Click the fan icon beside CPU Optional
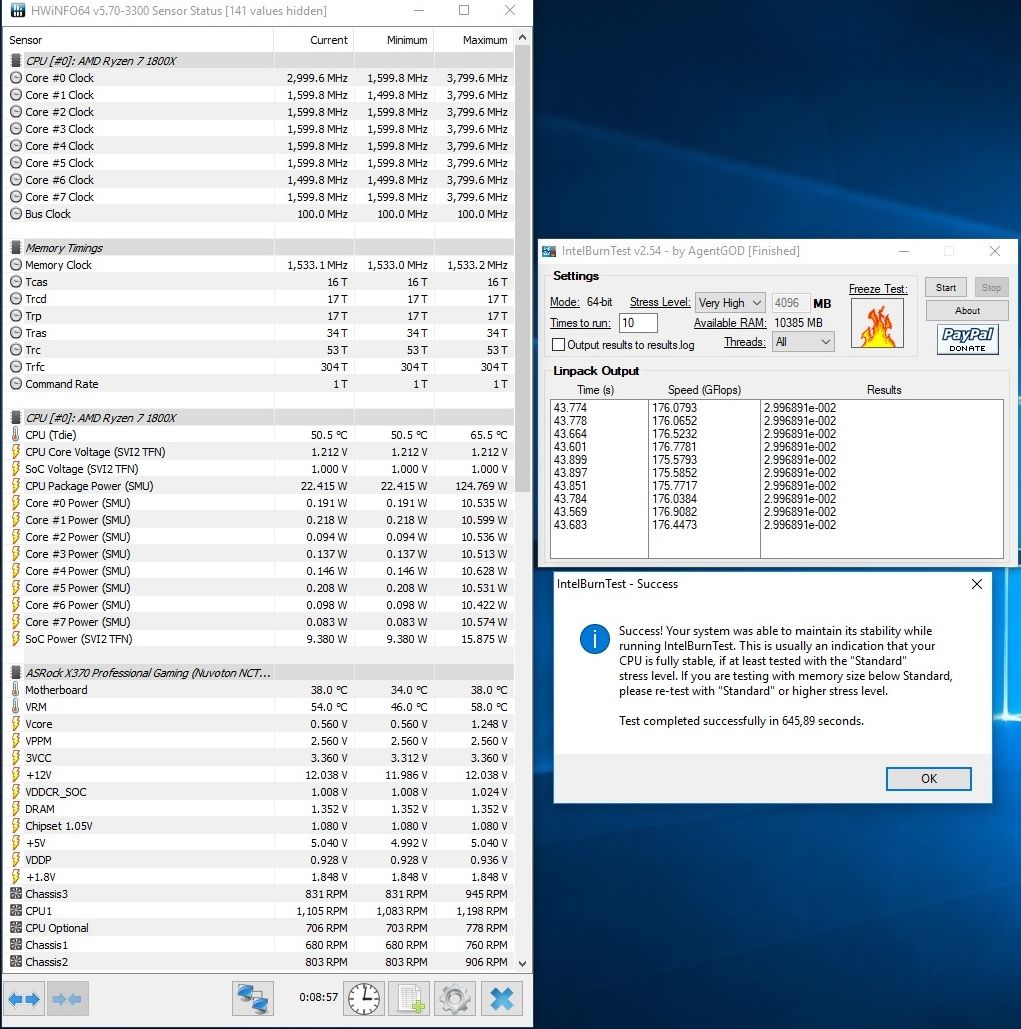 [16, 927]
